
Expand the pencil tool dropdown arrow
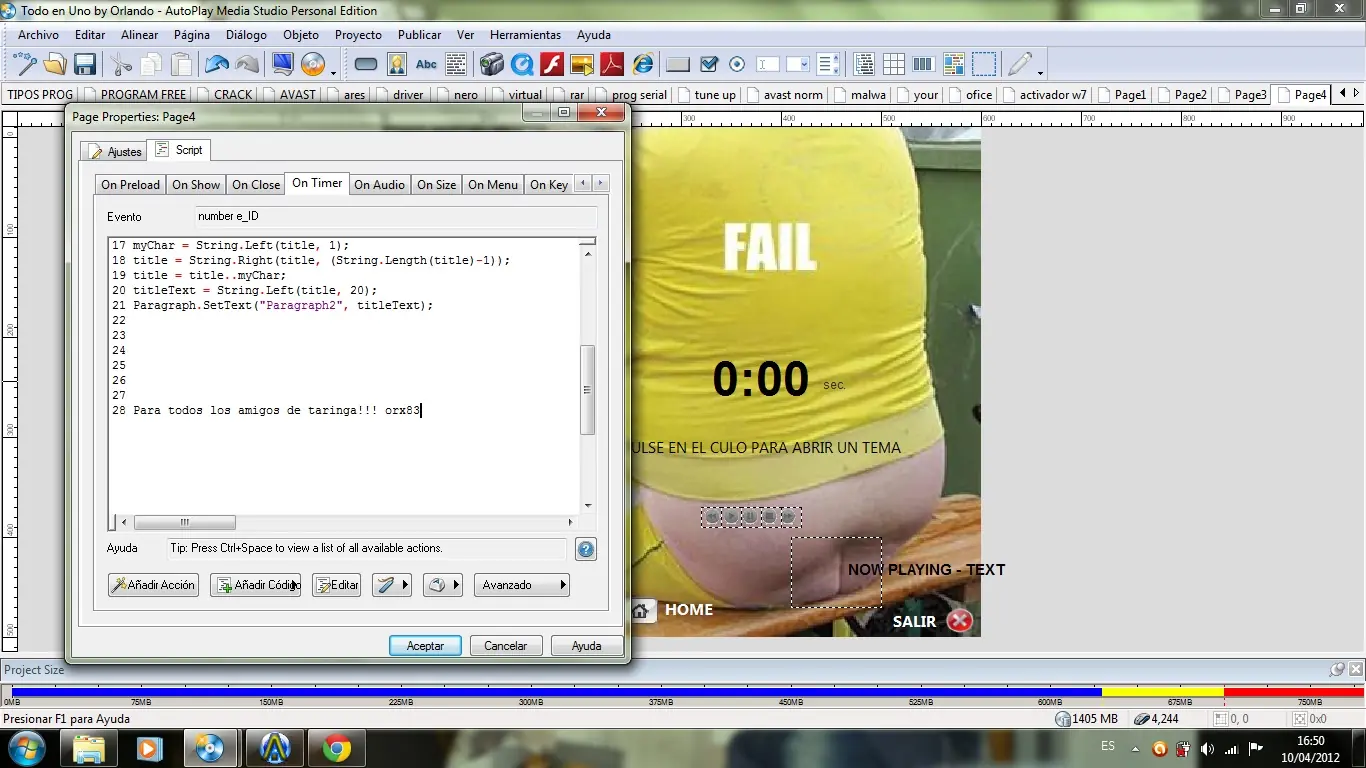tap(1040, 72)
